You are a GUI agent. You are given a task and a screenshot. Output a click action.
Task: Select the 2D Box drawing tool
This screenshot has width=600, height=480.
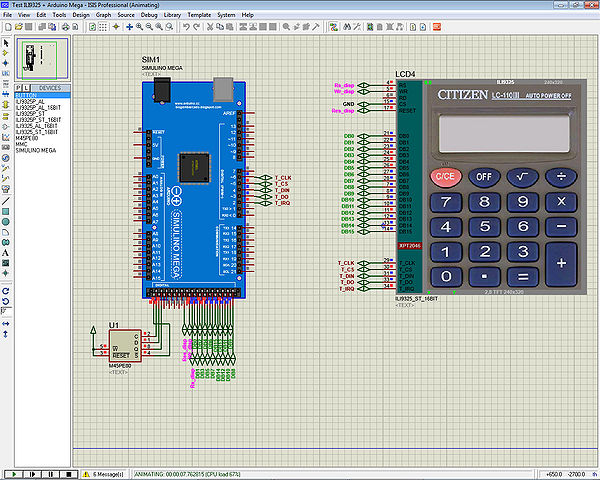[x=6, y=212]
